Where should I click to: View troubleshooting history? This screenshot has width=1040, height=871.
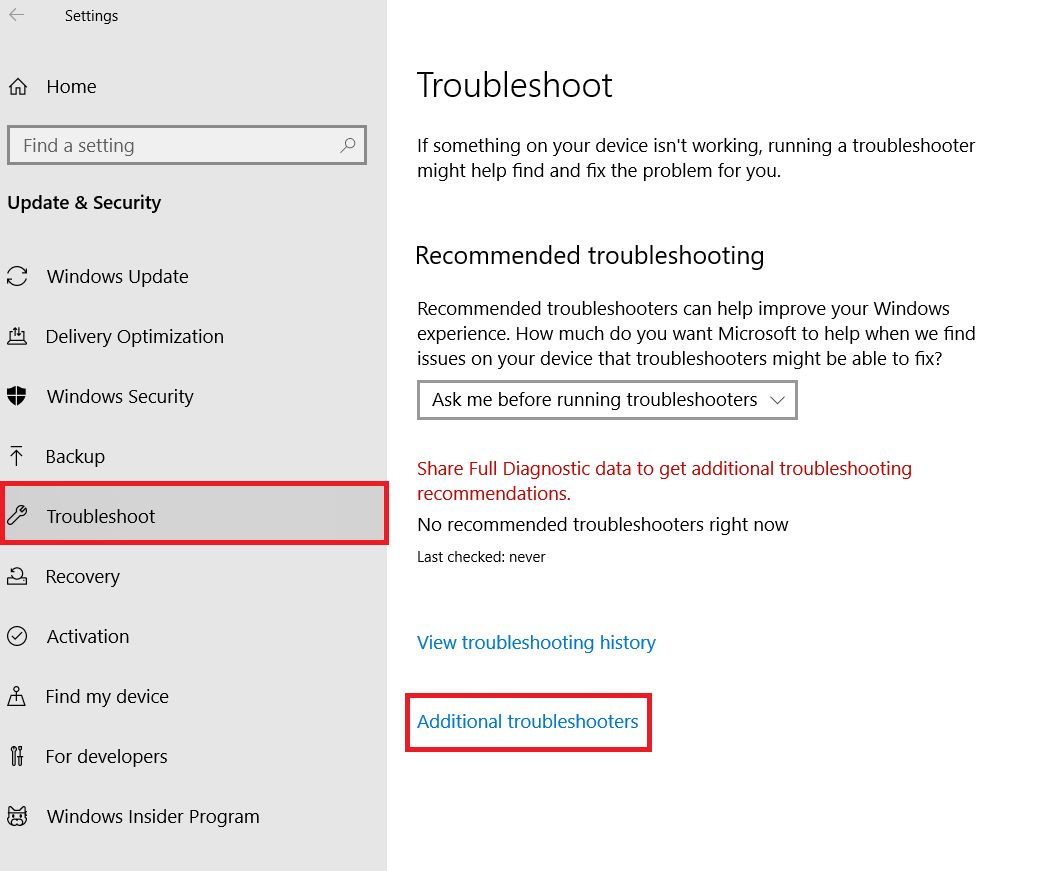(536, 642)
